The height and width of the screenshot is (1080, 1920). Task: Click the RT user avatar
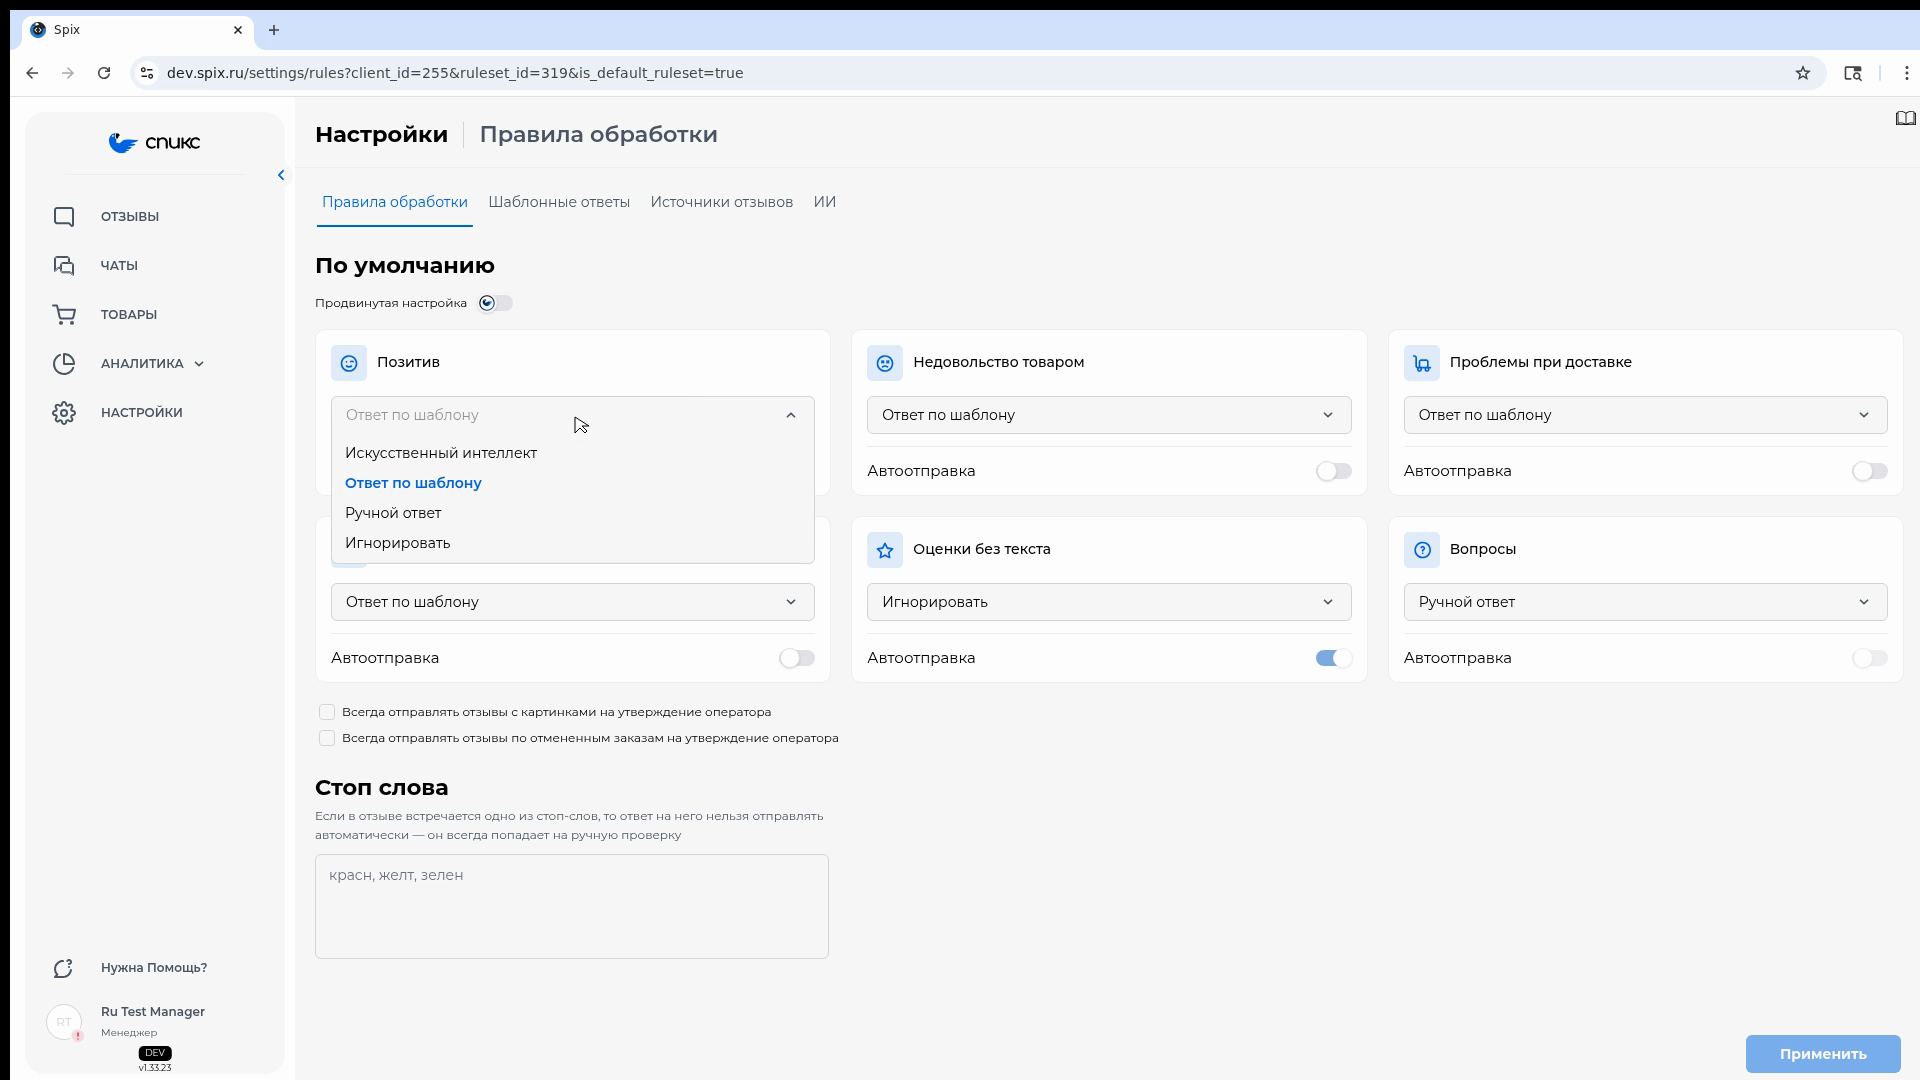click(64, 1022)
